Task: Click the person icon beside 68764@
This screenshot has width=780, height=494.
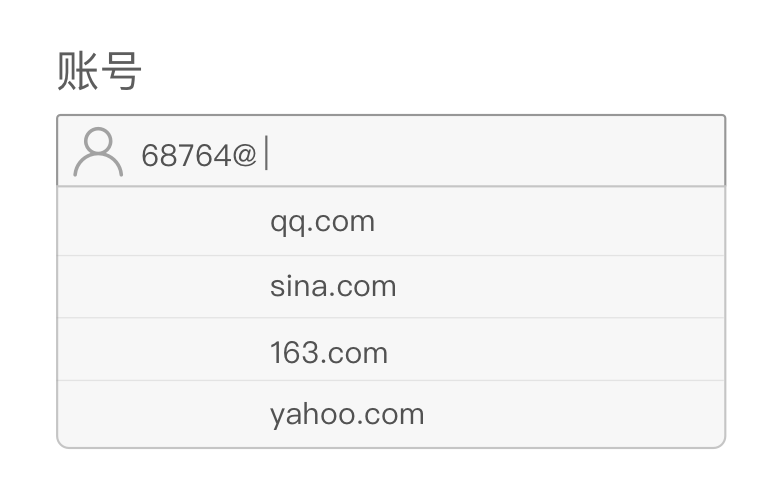Action: pos(98,152)
